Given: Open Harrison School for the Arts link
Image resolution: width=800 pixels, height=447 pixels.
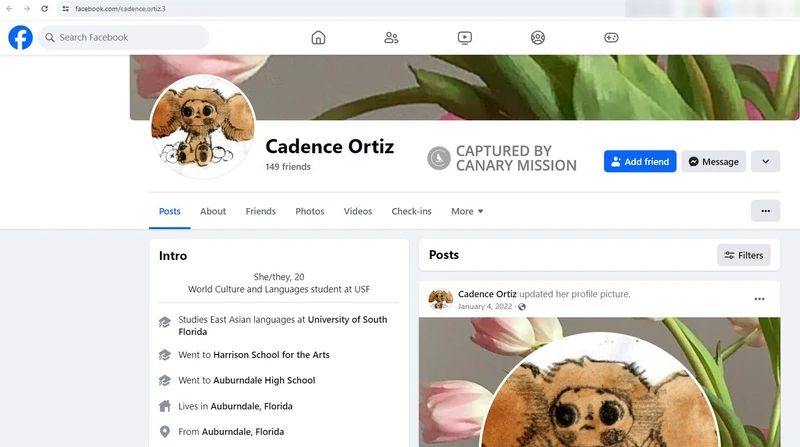Looking at the screenshot, I should pyautogui.click(x=271, y=355).
